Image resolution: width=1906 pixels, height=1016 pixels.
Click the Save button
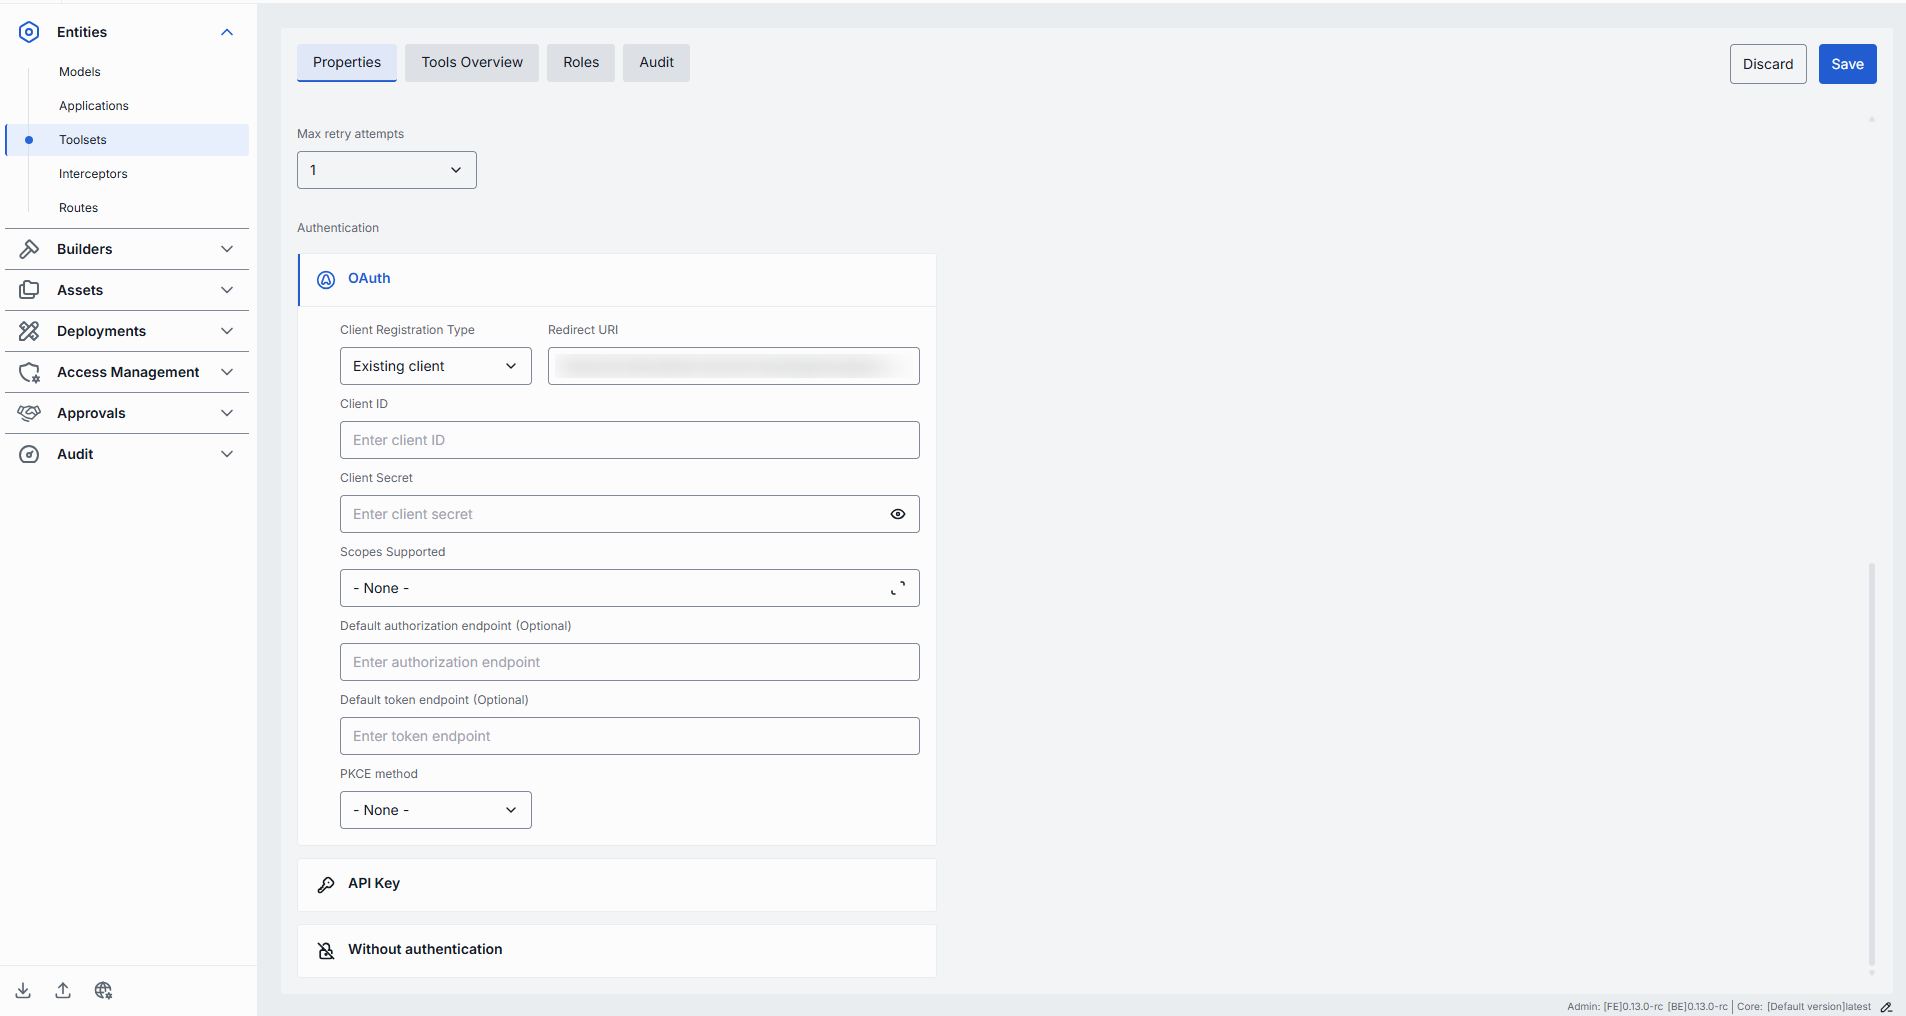[1846, 64]
